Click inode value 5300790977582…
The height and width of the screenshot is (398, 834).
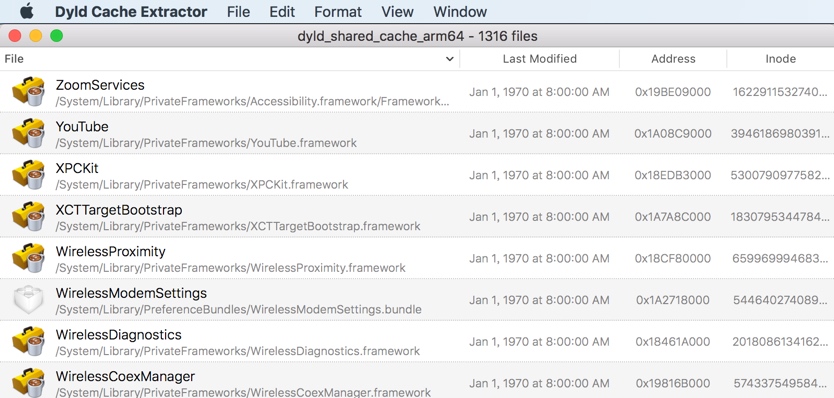tap(780, 175)
